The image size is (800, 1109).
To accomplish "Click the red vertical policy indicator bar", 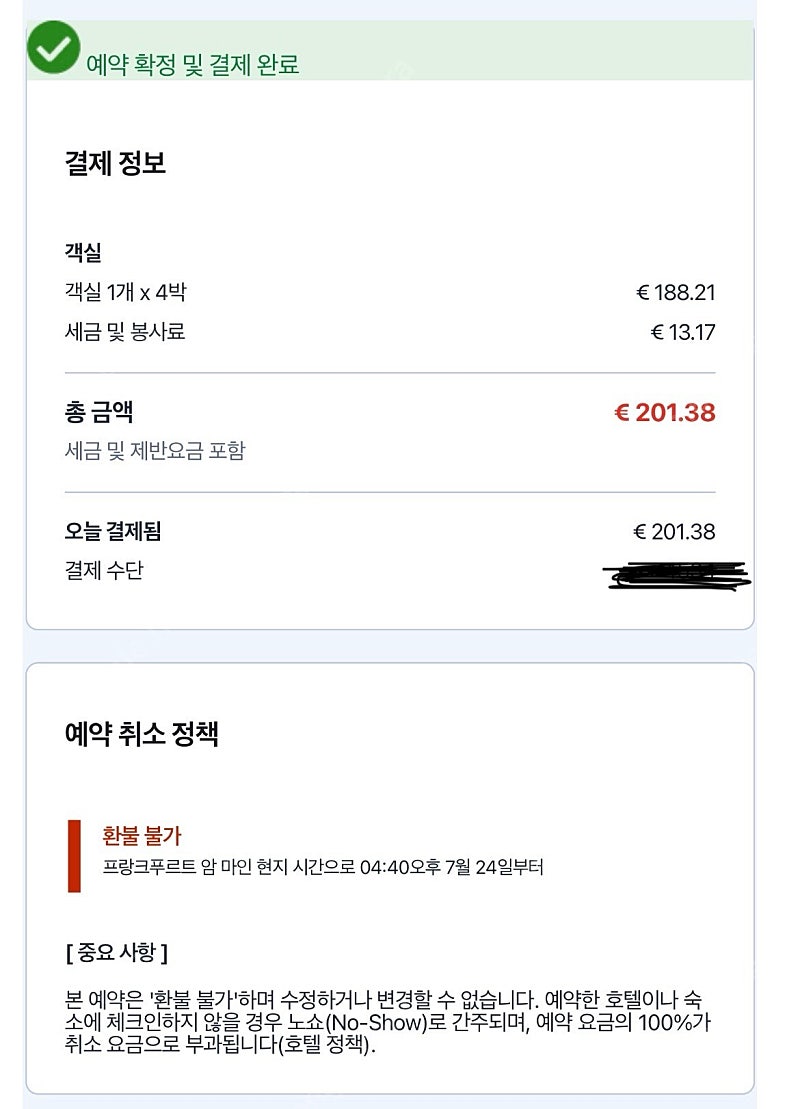I will coord(74,856).
